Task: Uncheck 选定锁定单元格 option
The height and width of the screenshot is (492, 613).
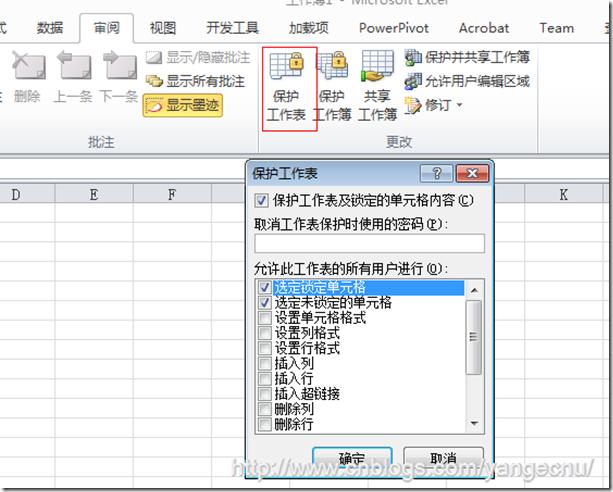Action: pyautogui.click(x=265, y=287)
